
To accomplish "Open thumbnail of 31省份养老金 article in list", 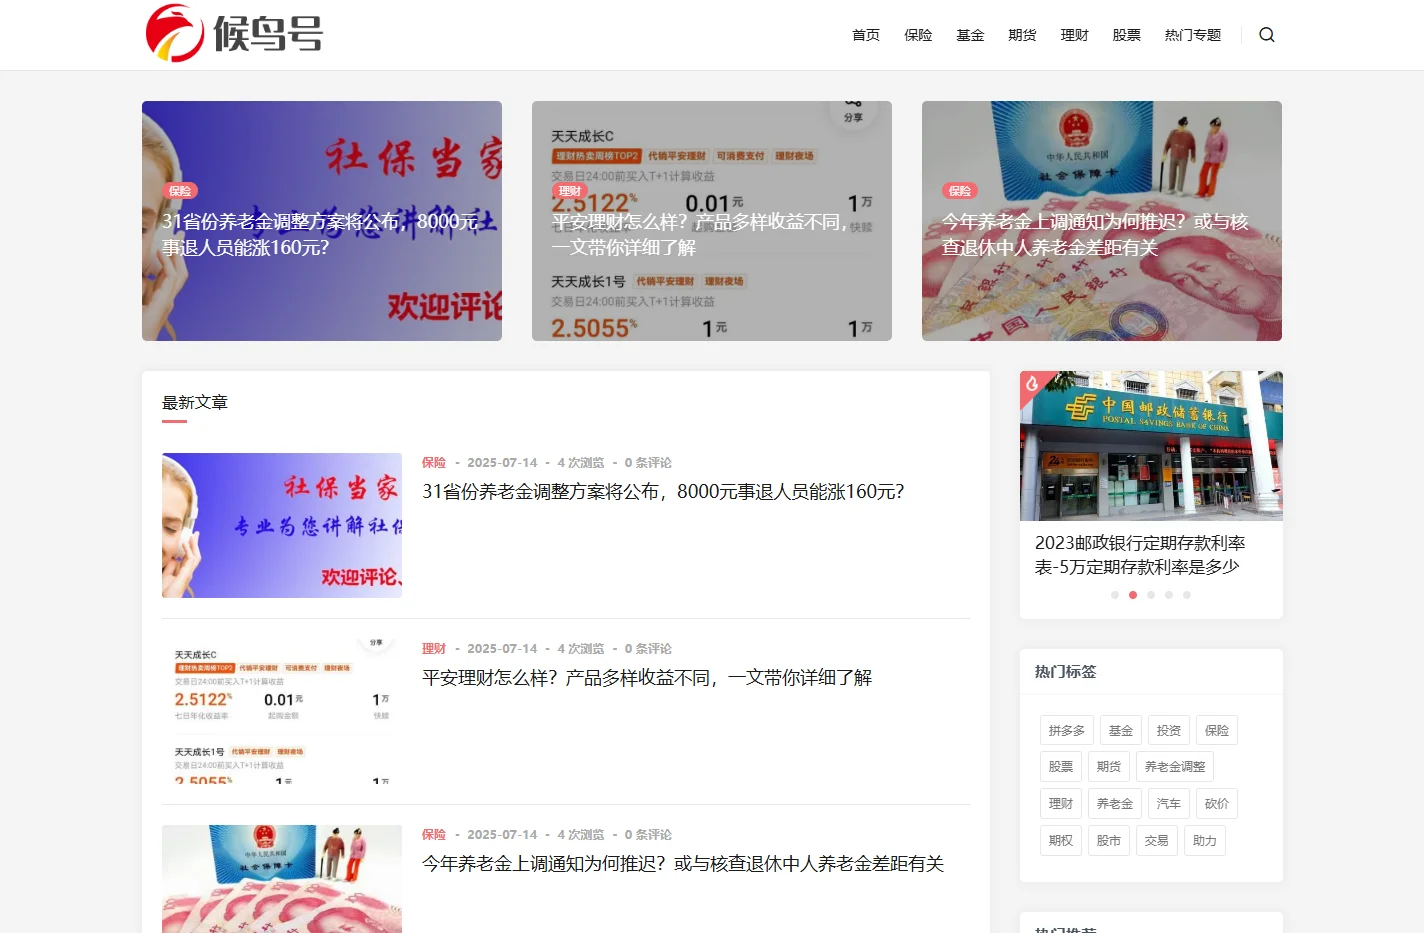I will click(282, 525).
